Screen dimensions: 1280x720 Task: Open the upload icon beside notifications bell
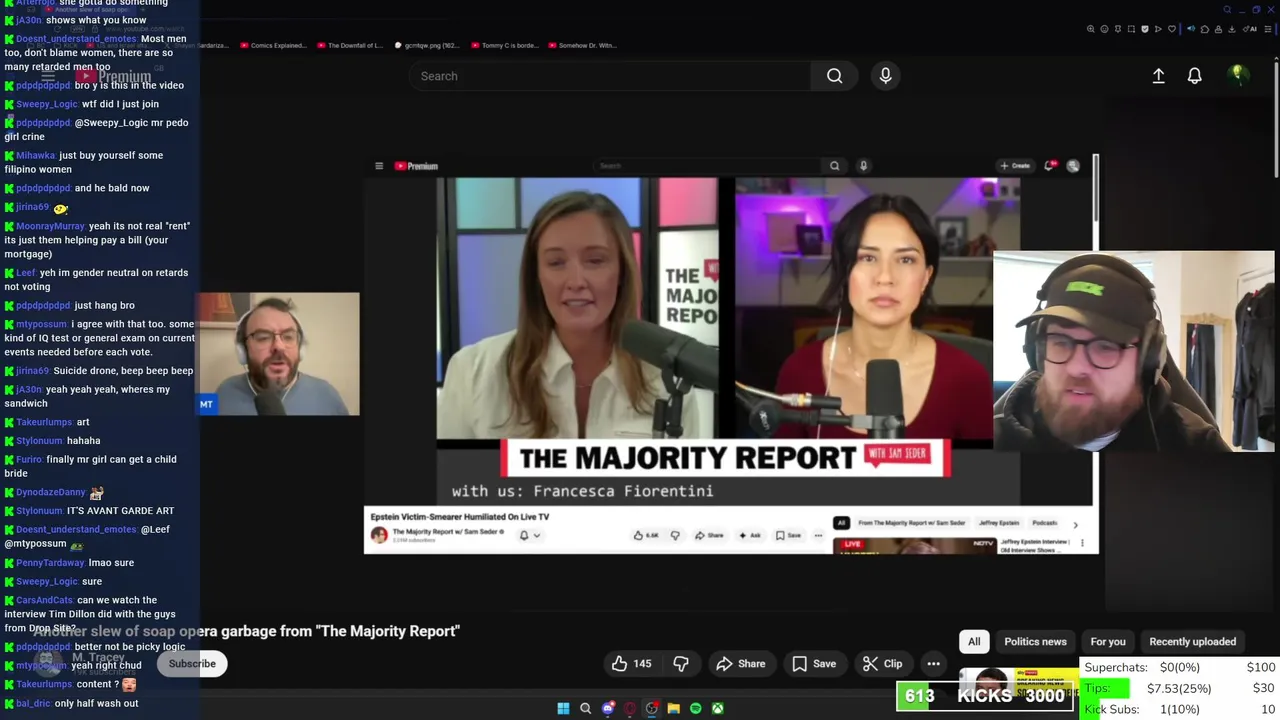tap(1158, 76)
